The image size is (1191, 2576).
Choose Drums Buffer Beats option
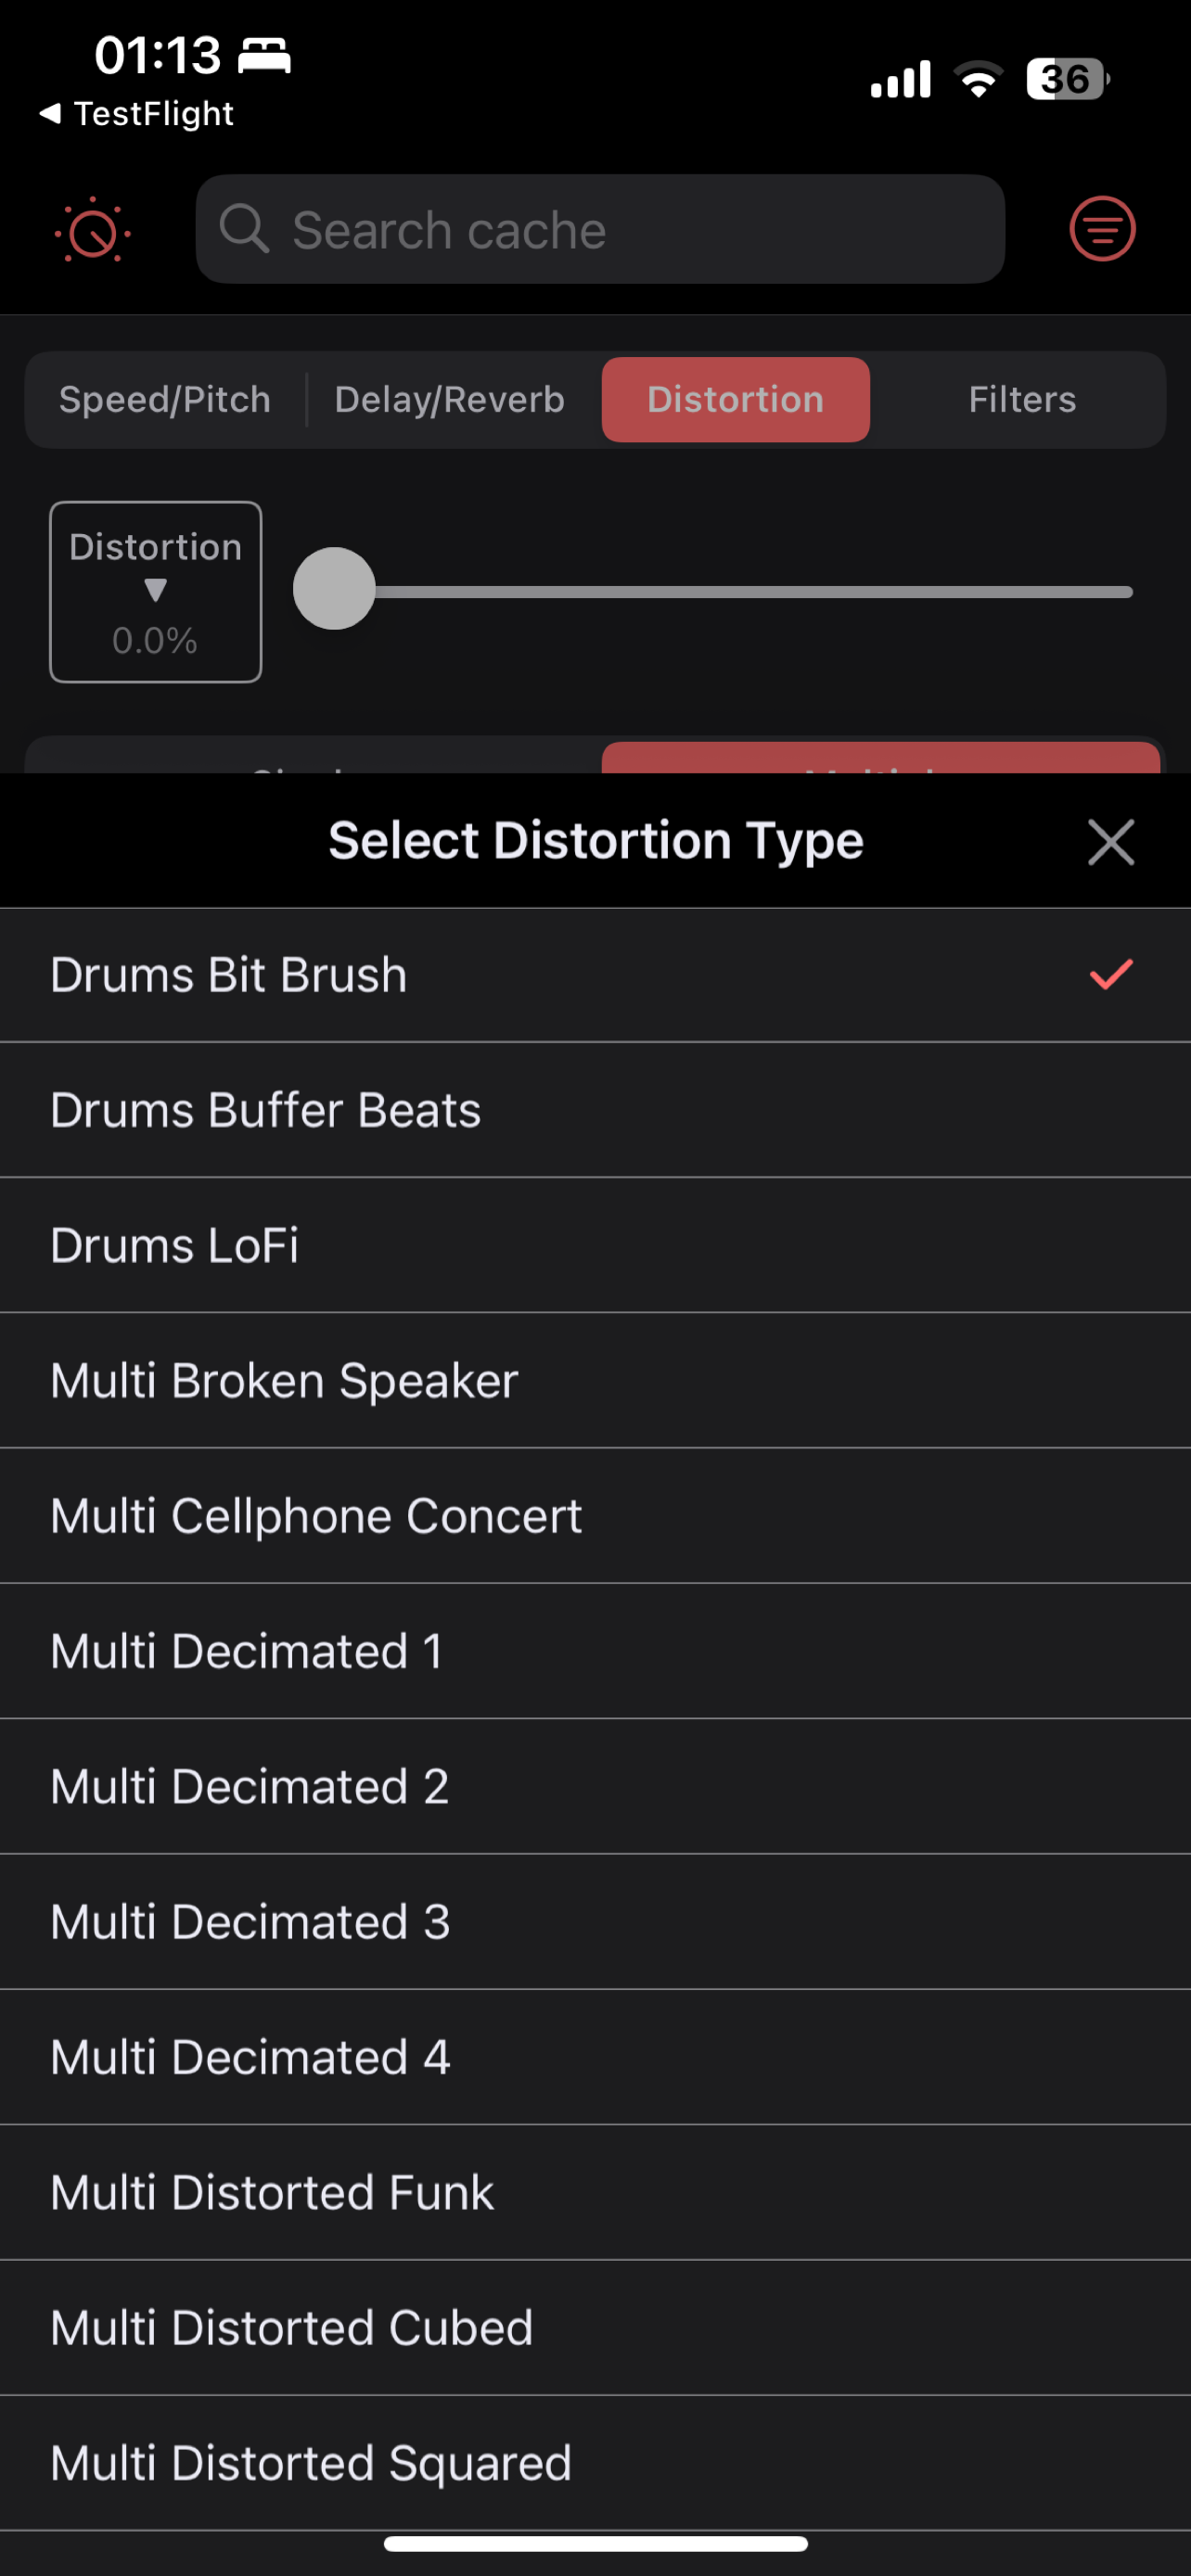tap(595, 1110)
